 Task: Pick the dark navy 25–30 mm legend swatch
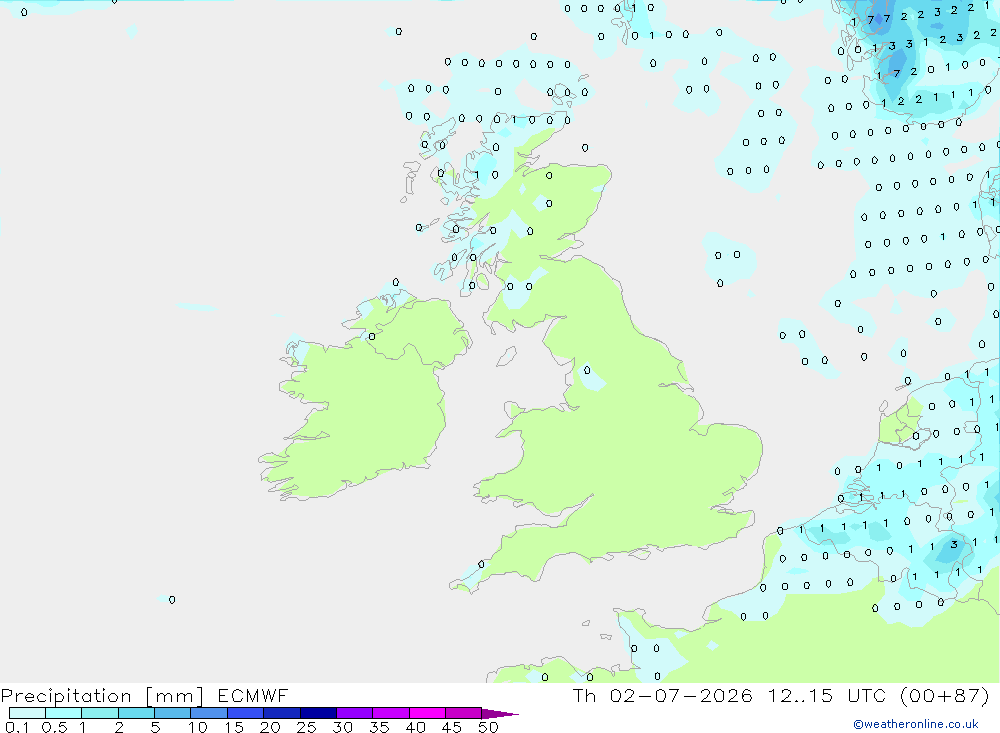[x=318, y=713]
